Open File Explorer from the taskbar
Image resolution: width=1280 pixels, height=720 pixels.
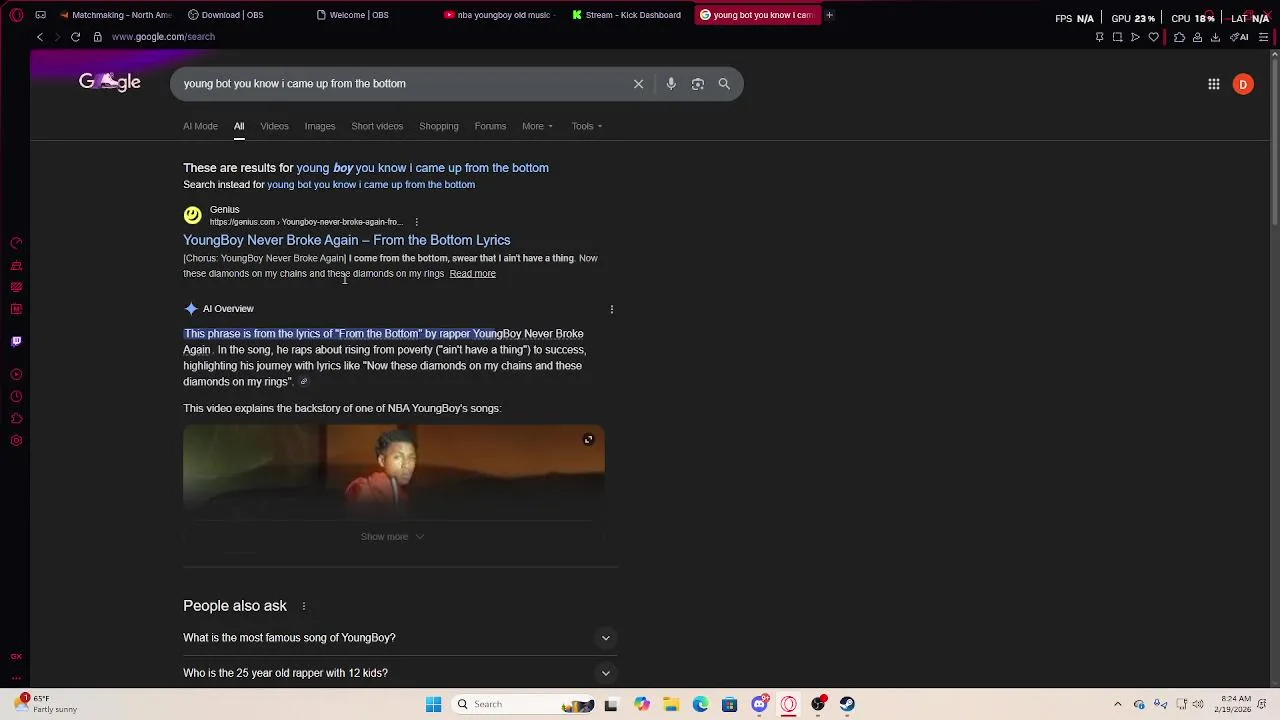[x=671, y=704]
